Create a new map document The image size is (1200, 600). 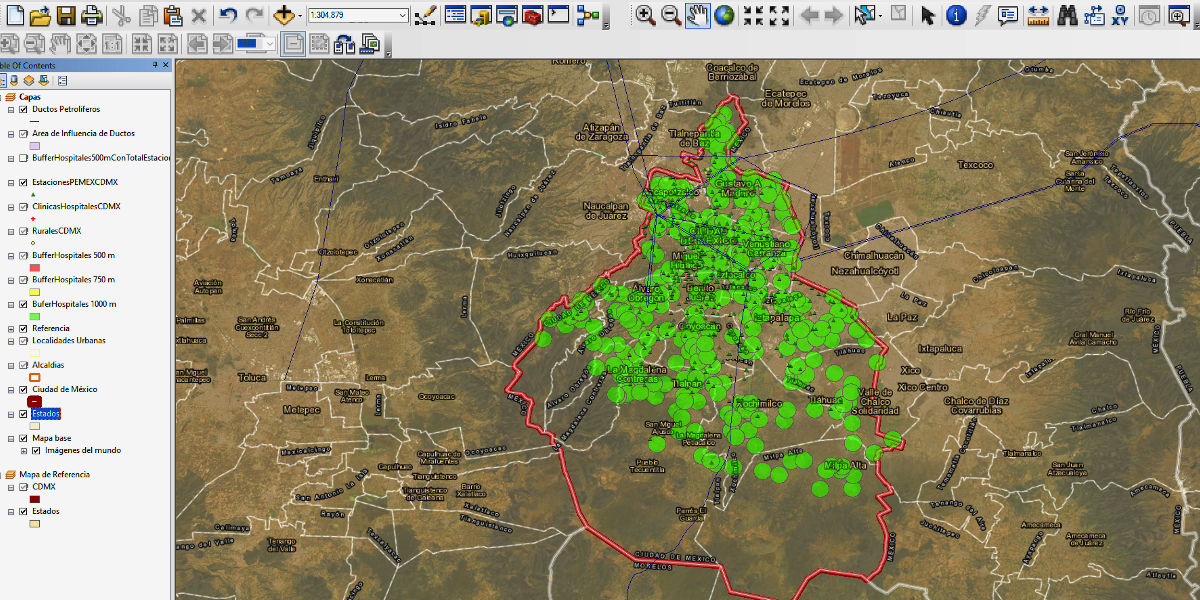15,15
